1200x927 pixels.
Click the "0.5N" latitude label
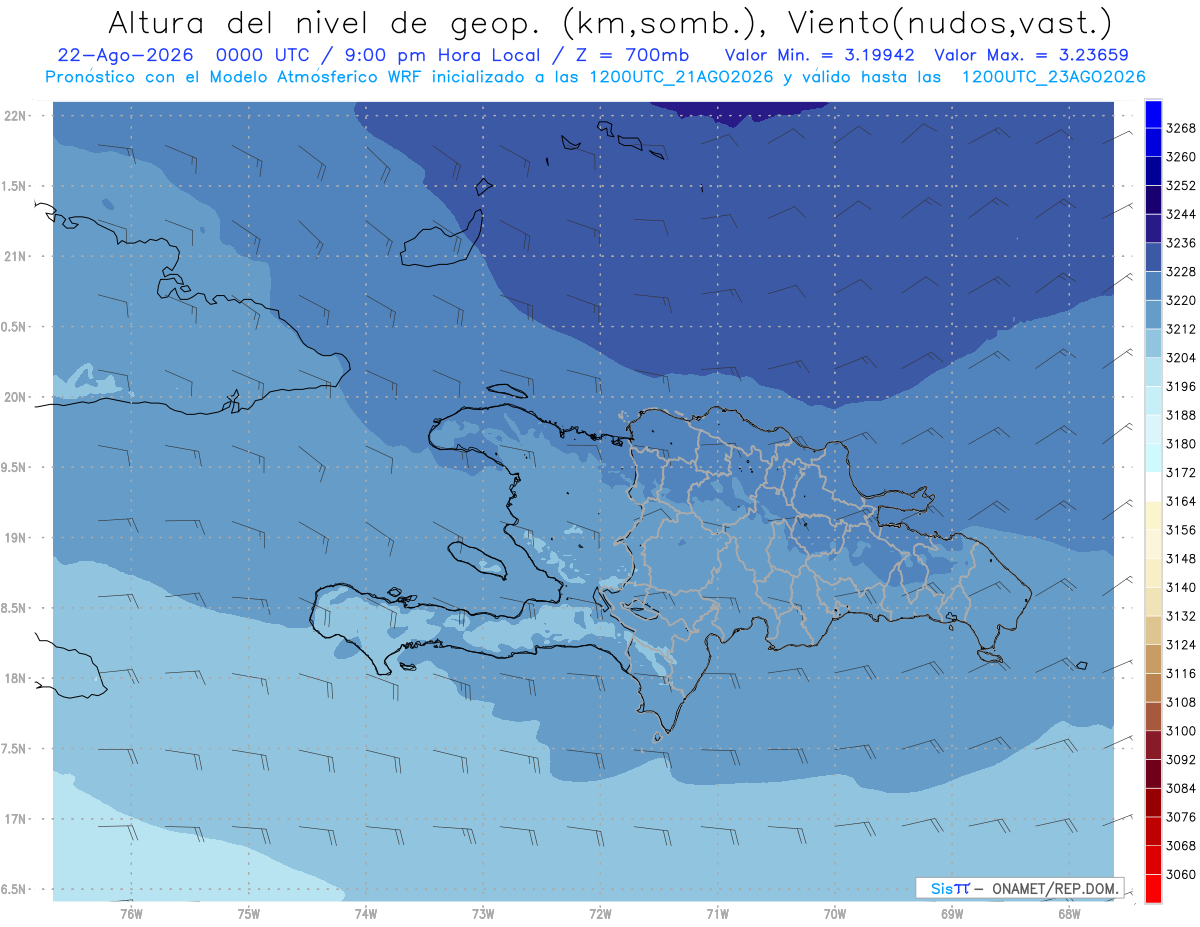14,327
